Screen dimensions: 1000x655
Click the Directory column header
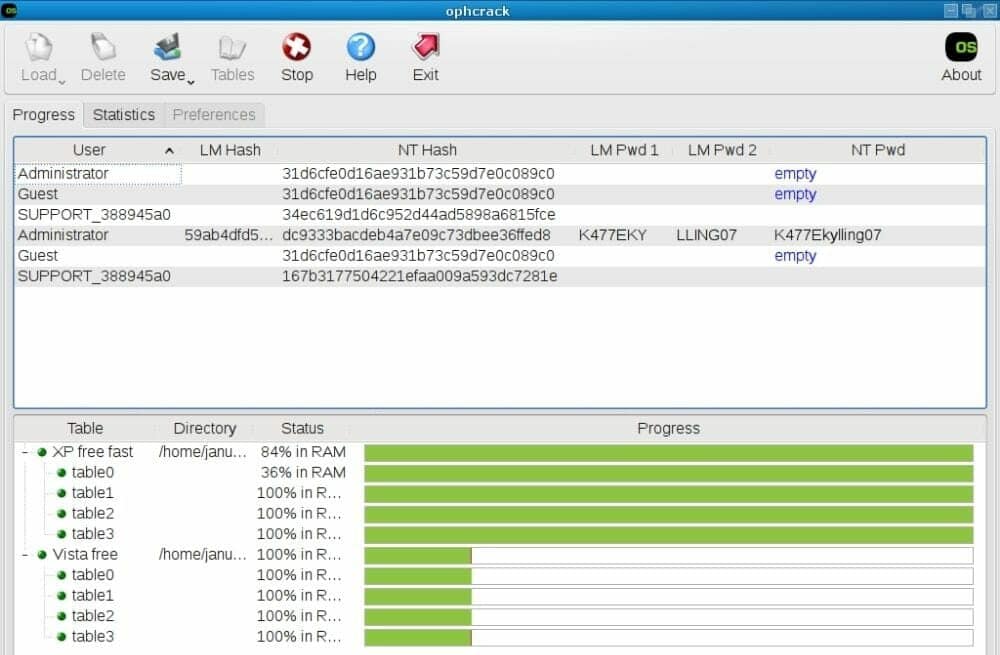(x=205, y=428)
